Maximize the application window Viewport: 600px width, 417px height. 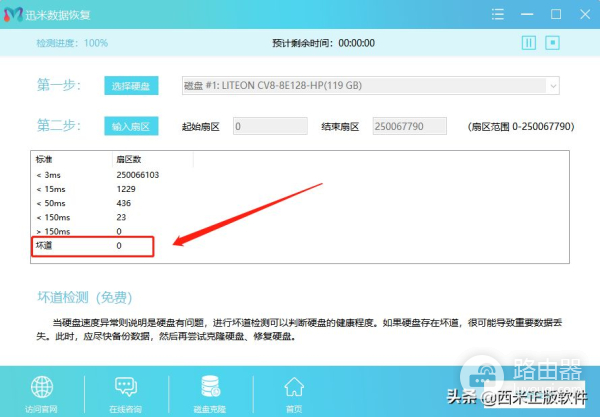tap(556, 15)
